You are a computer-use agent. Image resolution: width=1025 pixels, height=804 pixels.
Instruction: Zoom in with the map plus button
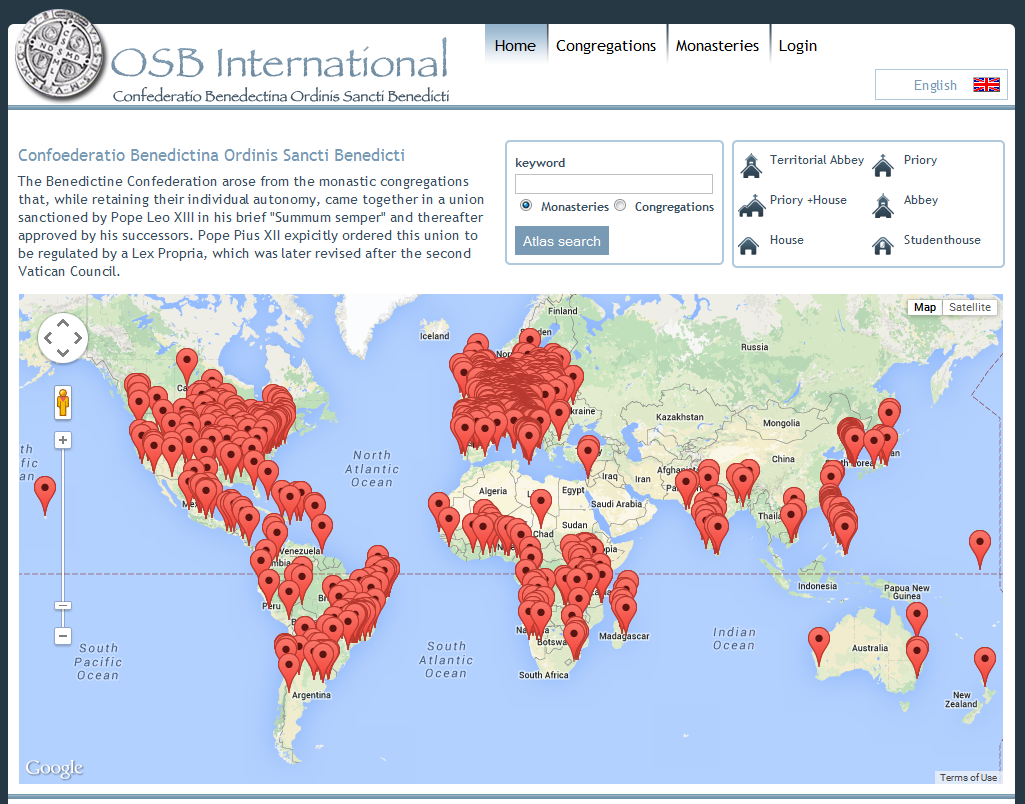click(63, 440)
